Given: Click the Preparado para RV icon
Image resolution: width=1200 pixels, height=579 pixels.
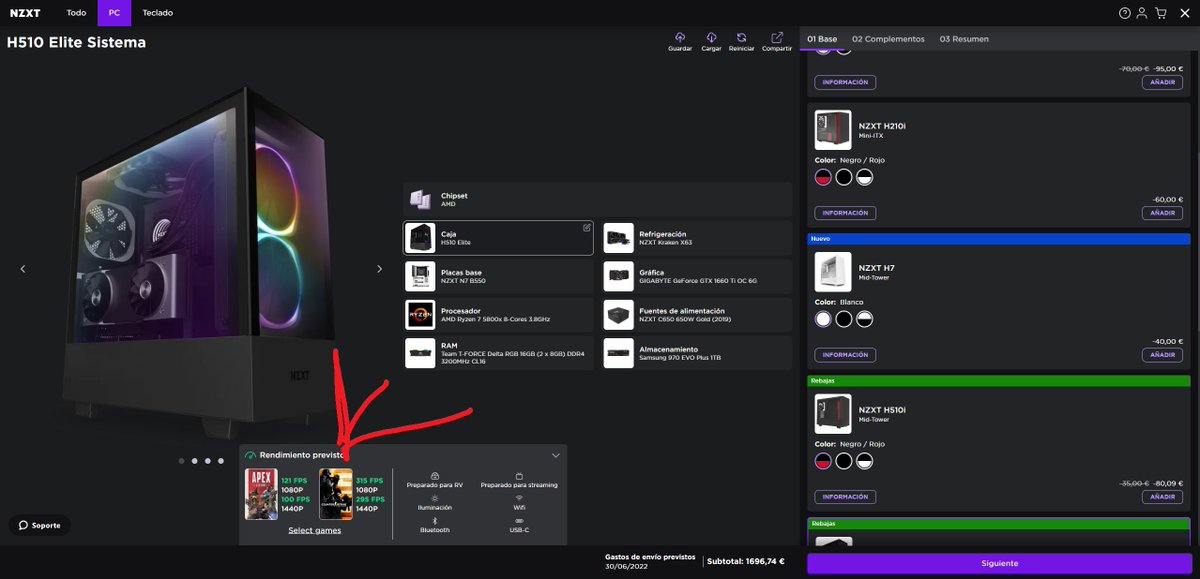Looking at the screenshot, I should [434, 476].
